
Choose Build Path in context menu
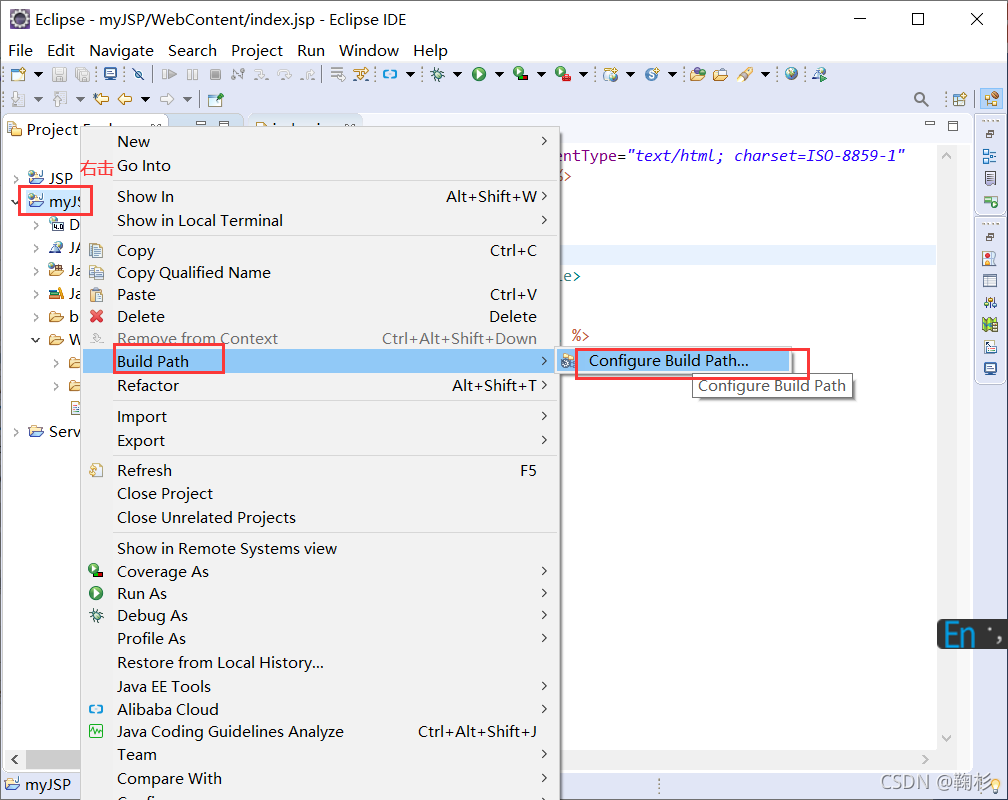320,361
